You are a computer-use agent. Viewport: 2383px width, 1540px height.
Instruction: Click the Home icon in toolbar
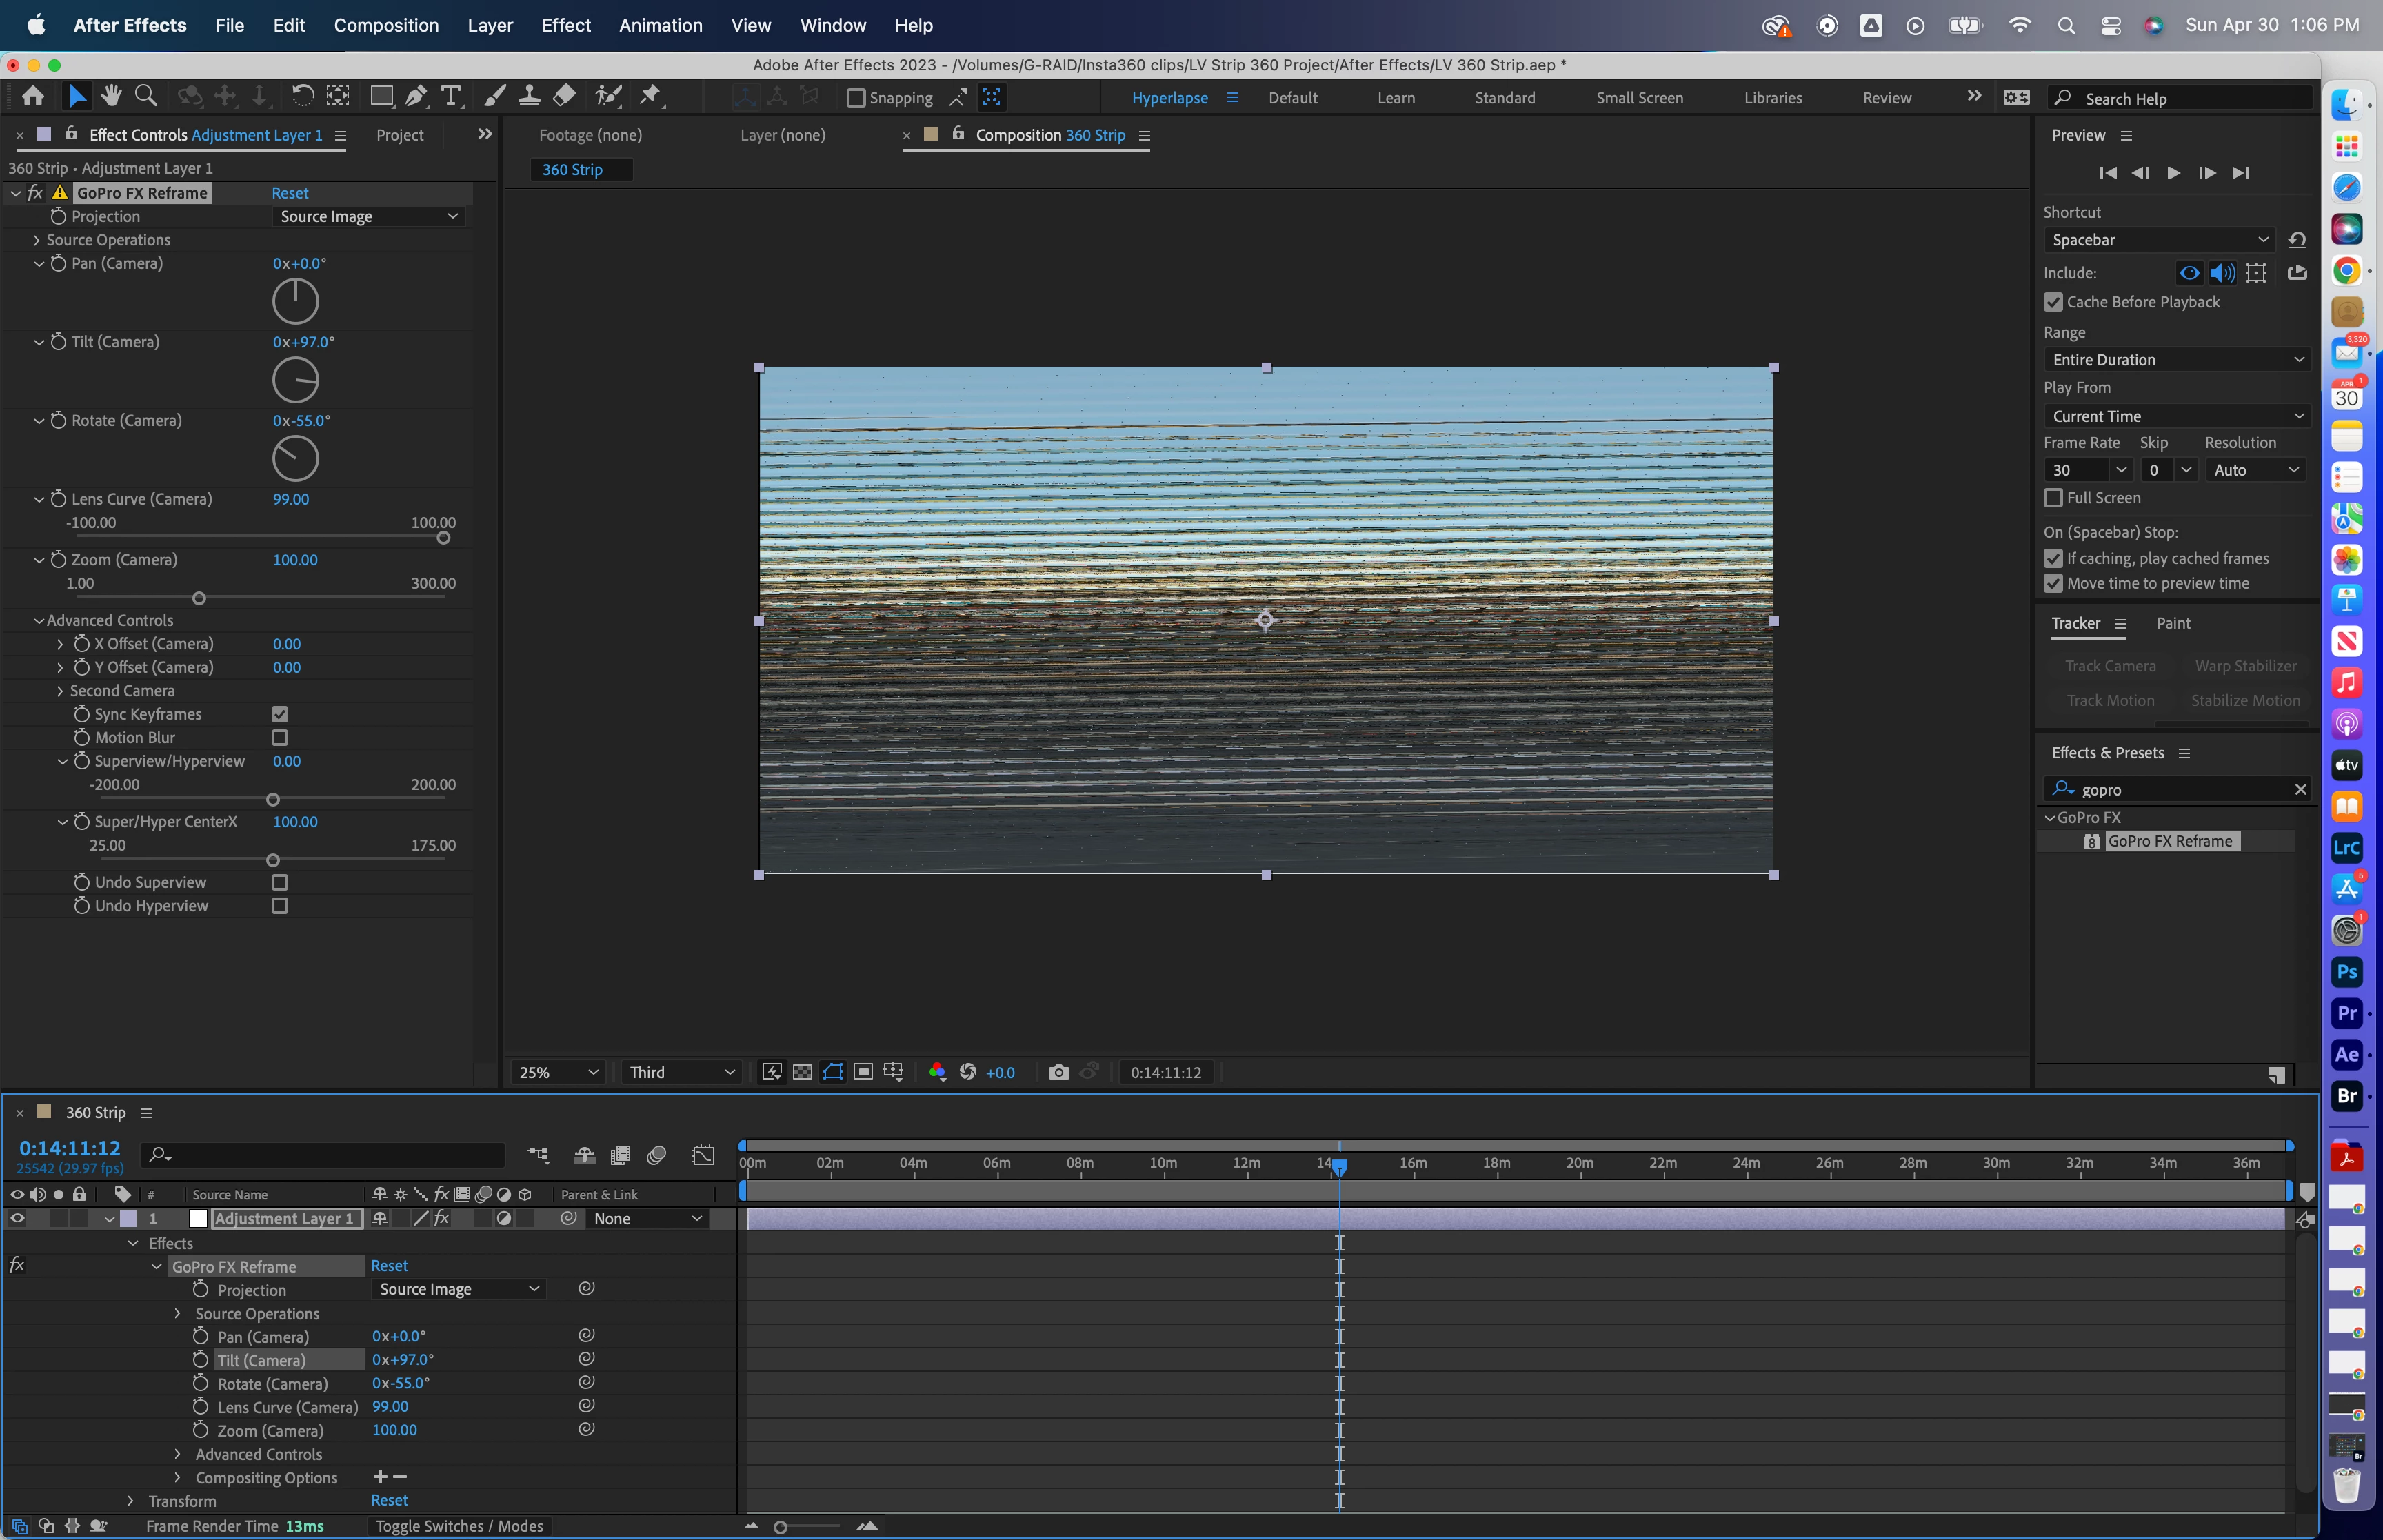pos(33,96)
